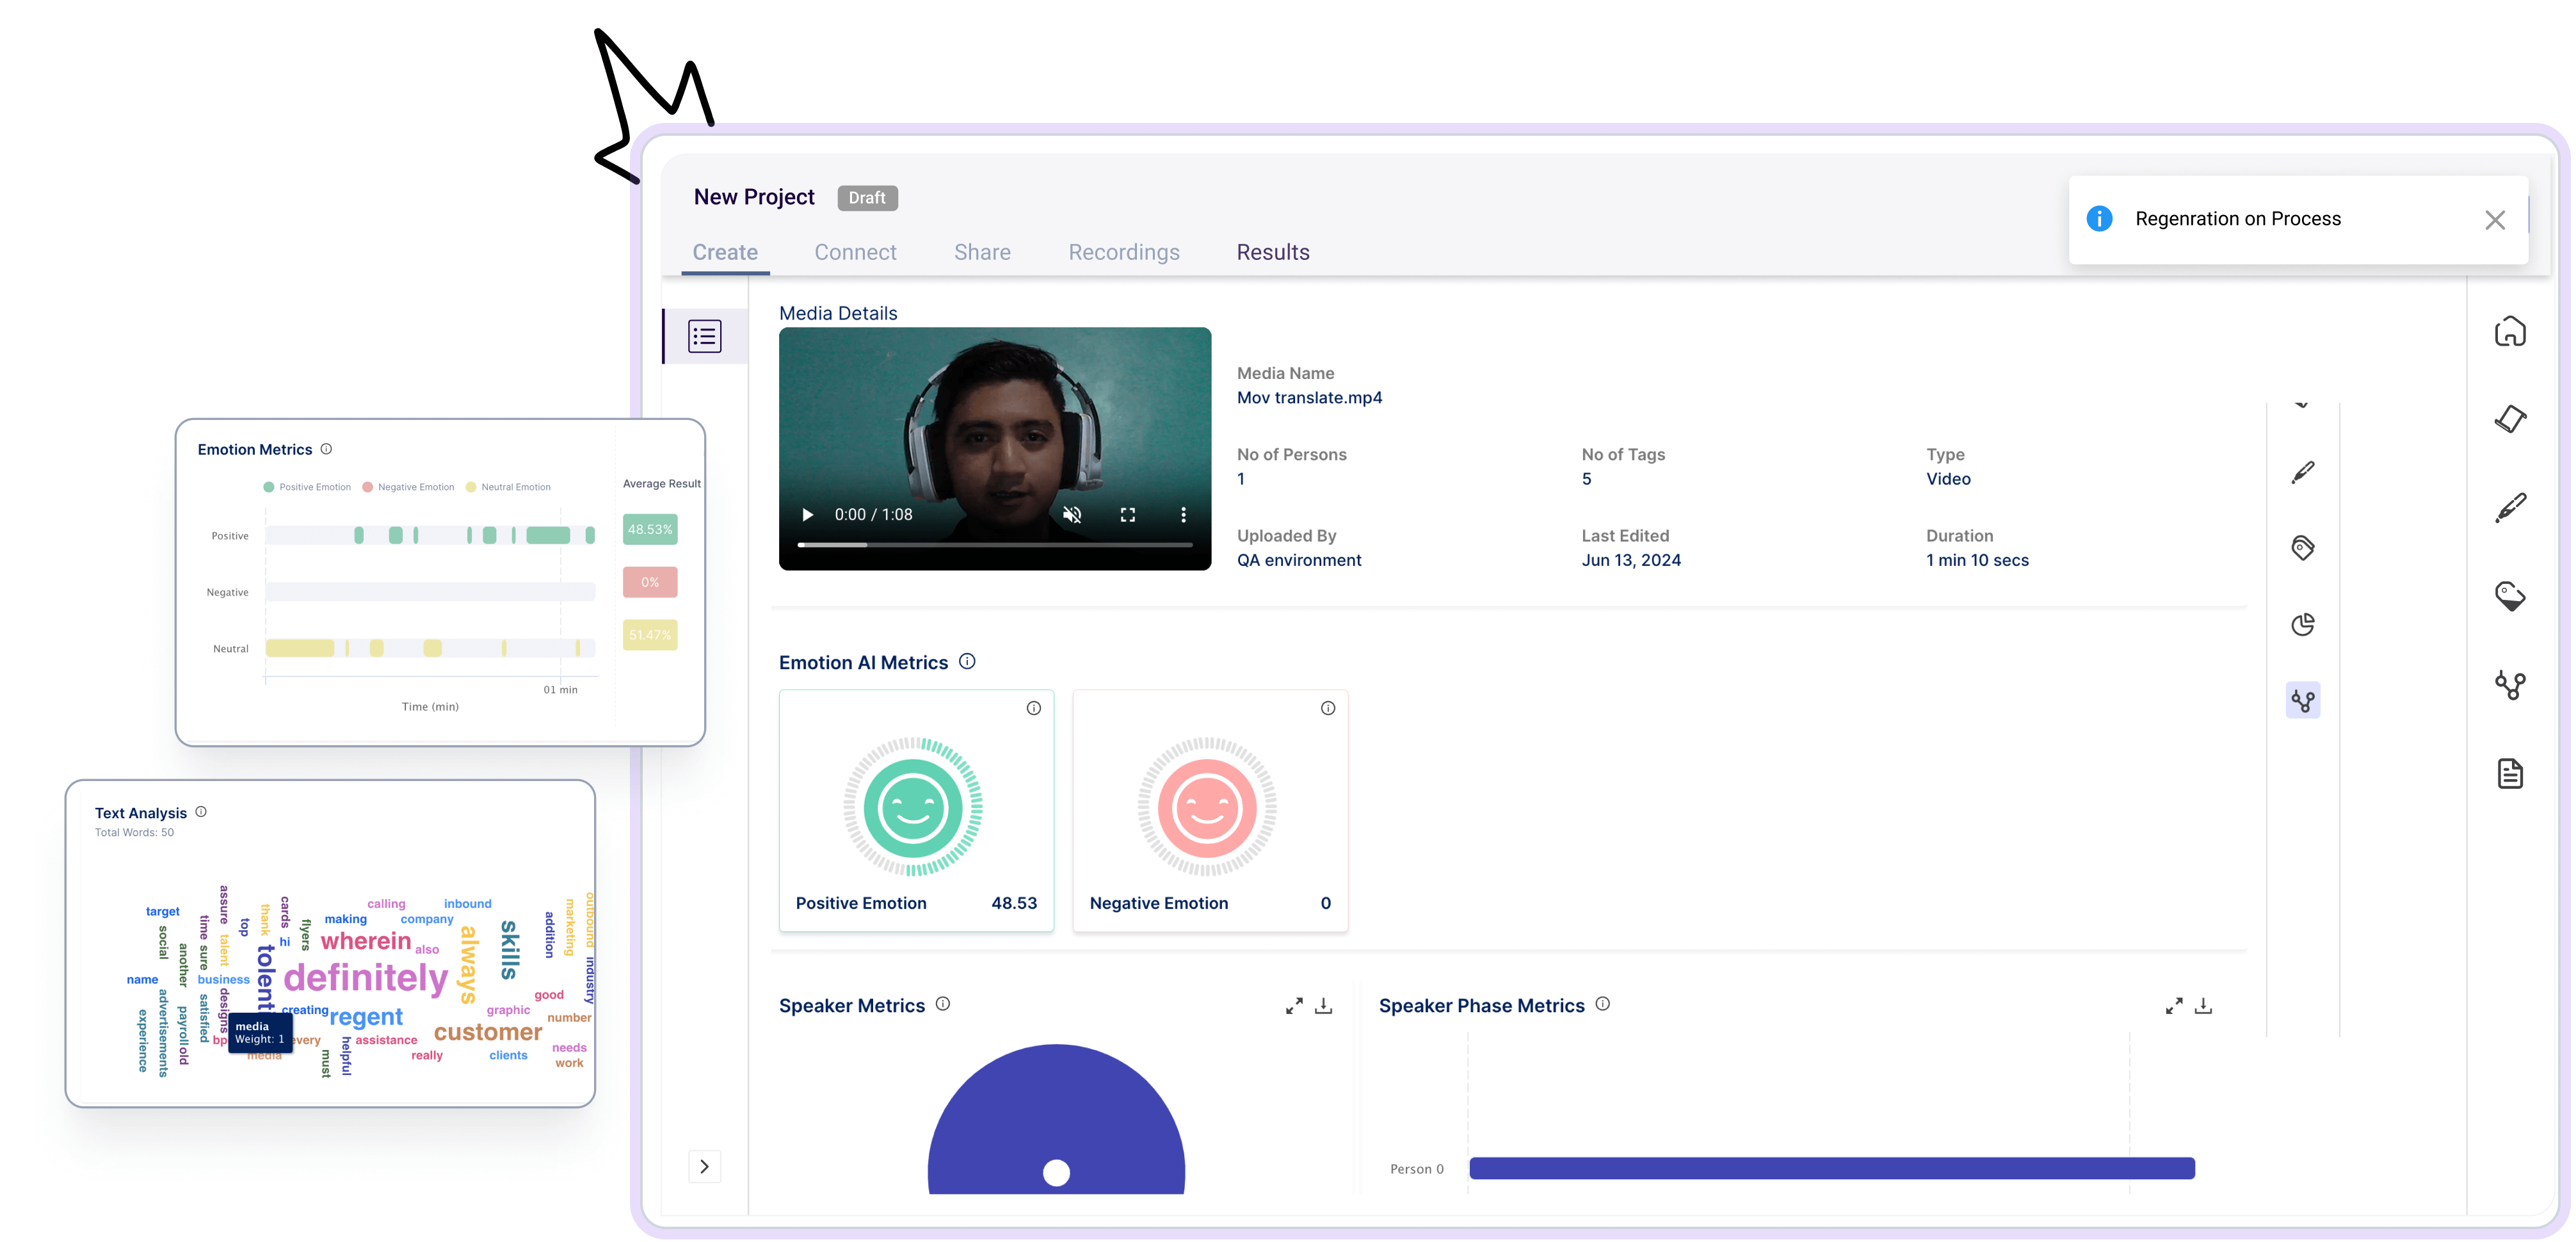Screen dimensions: 2576x1242
Task: Select the large pen icon in right sidebar
Action: click(2510, 508)
